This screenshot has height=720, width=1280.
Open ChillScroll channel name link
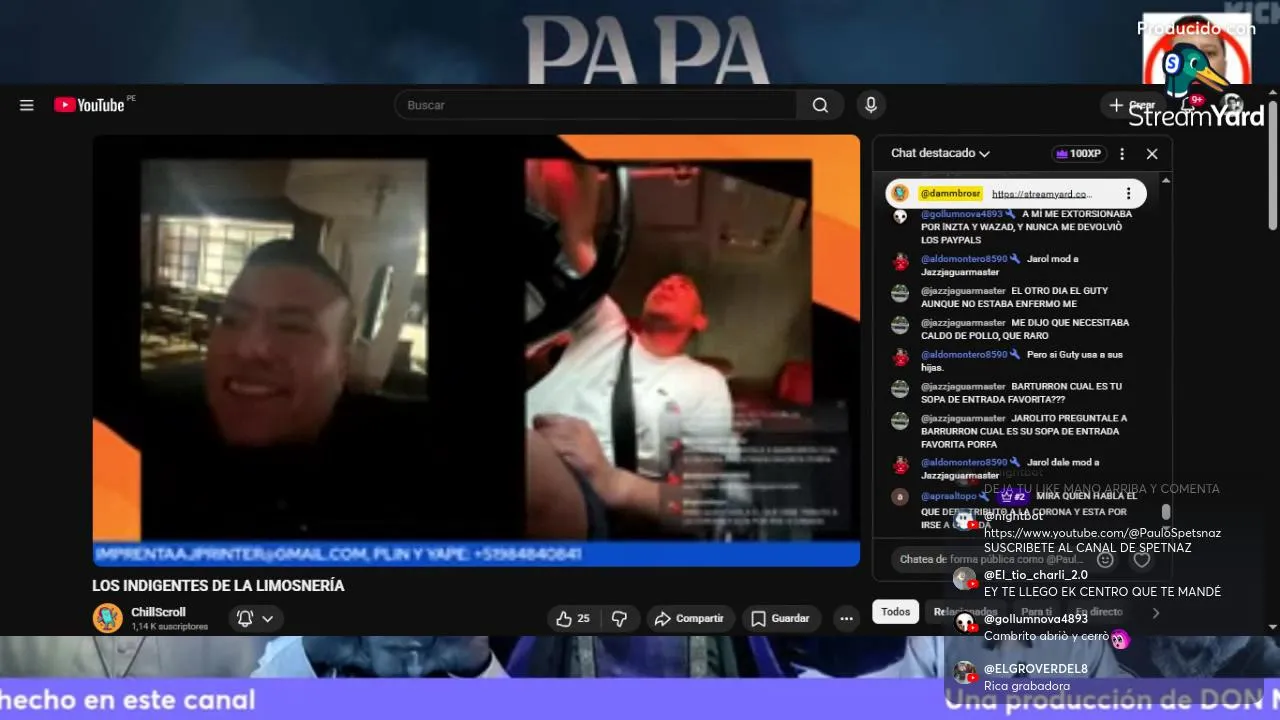pyautogui.click(x=158, y=612)
